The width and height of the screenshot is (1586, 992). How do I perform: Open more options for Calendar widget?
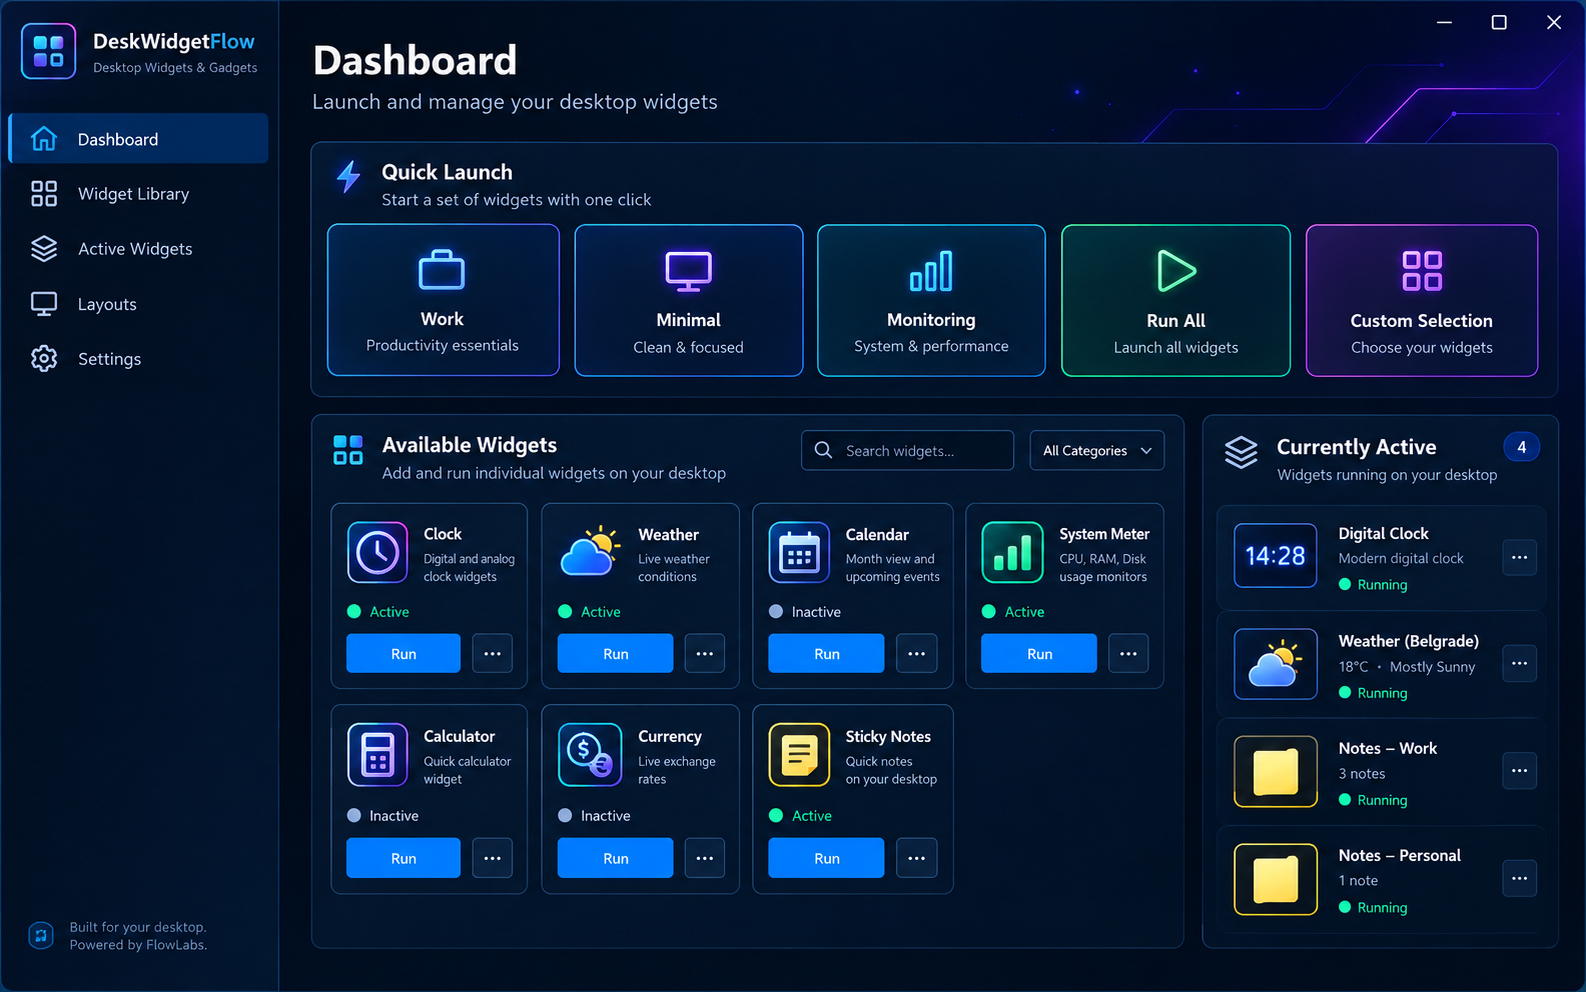click(x=917, y=653)
